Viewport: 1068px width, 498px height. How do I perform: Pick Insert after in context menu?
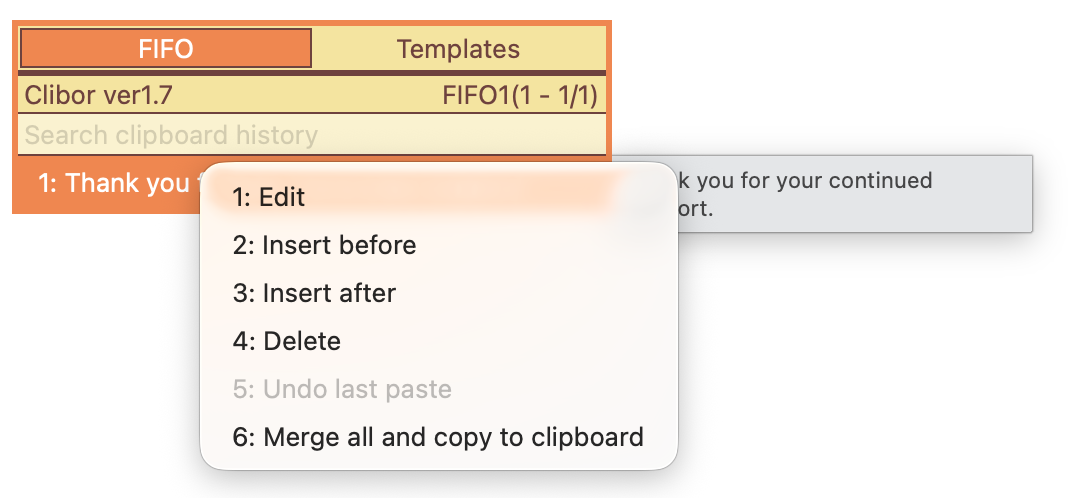pos(439,293)
